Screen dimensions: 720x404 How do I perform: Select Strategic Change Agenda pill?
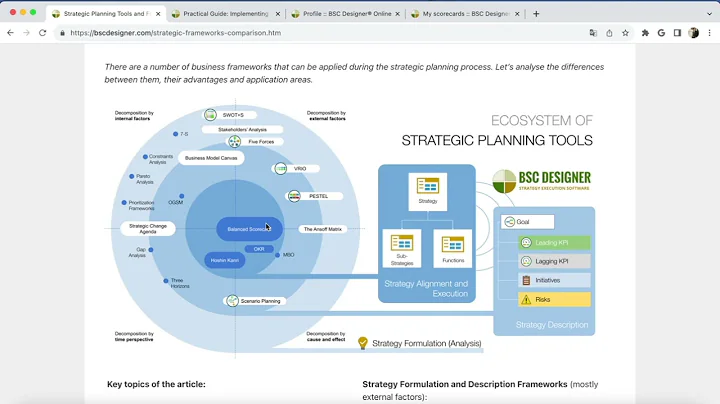(148, 229)
